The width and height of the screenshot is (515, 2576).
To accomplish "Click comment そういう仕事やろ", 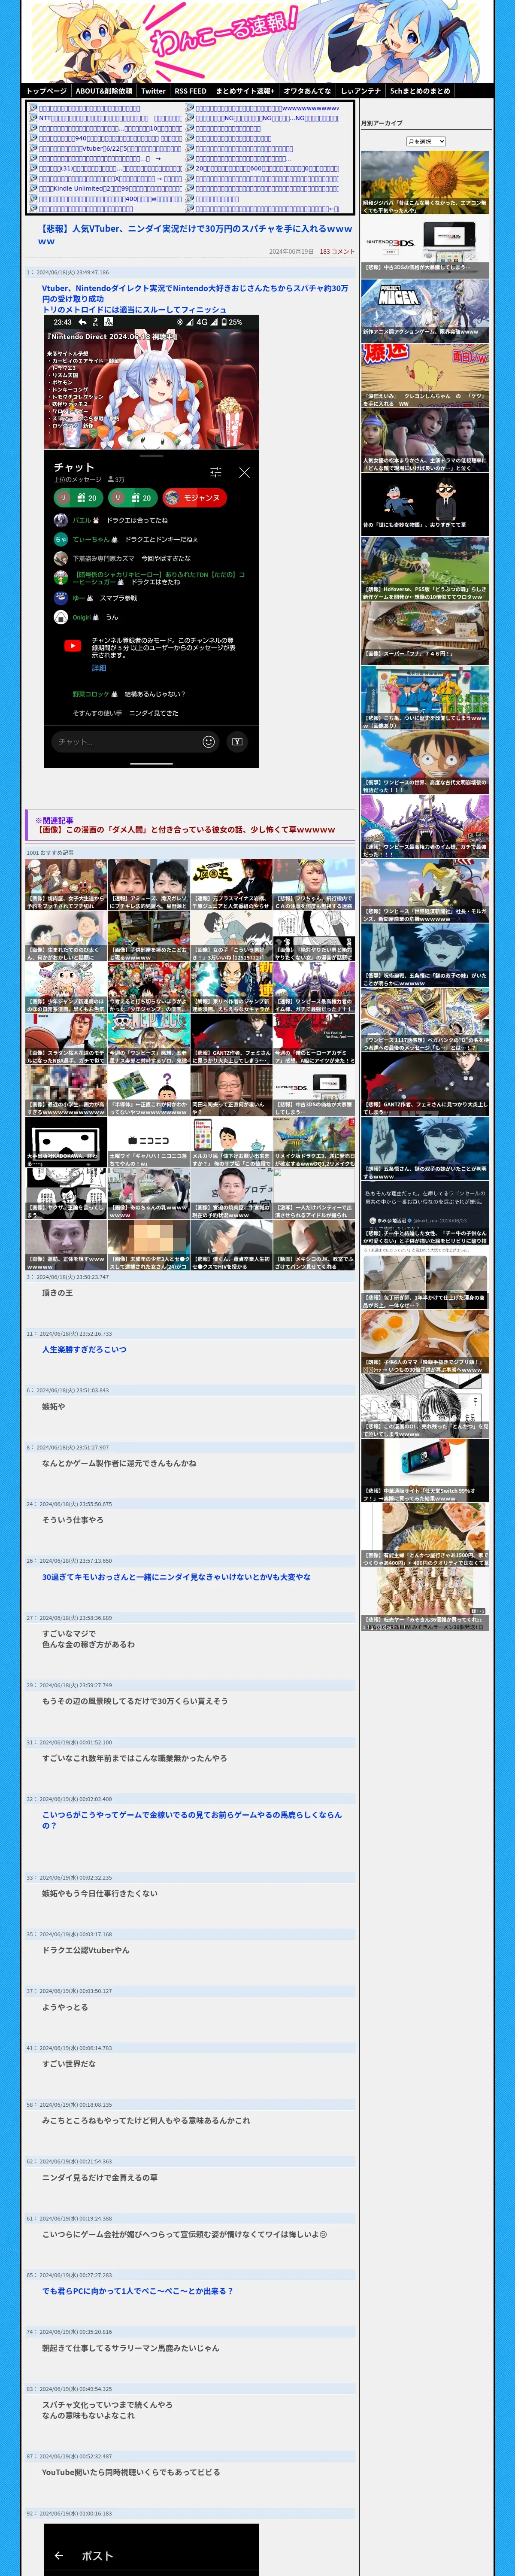I will [72, 1519].
